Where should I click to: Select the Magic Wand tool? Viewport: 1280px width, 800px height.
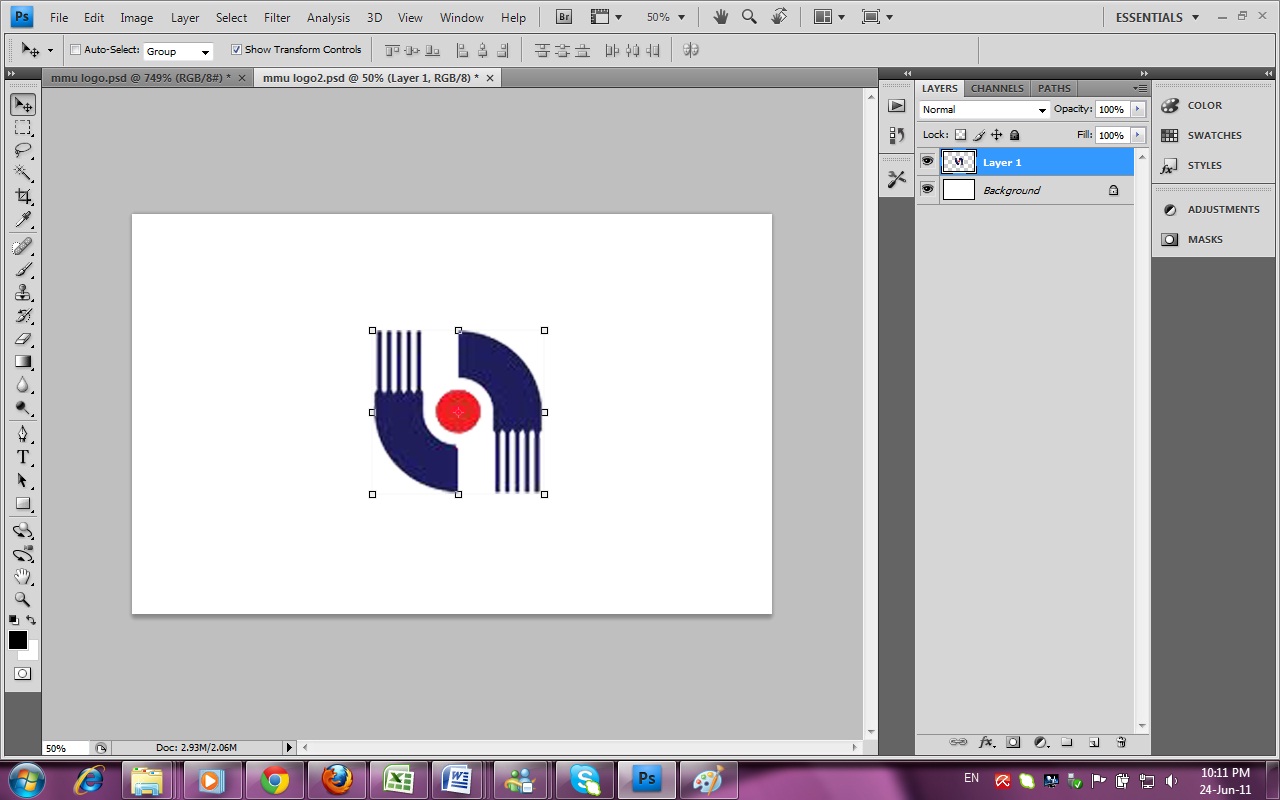tap(23, 174)
